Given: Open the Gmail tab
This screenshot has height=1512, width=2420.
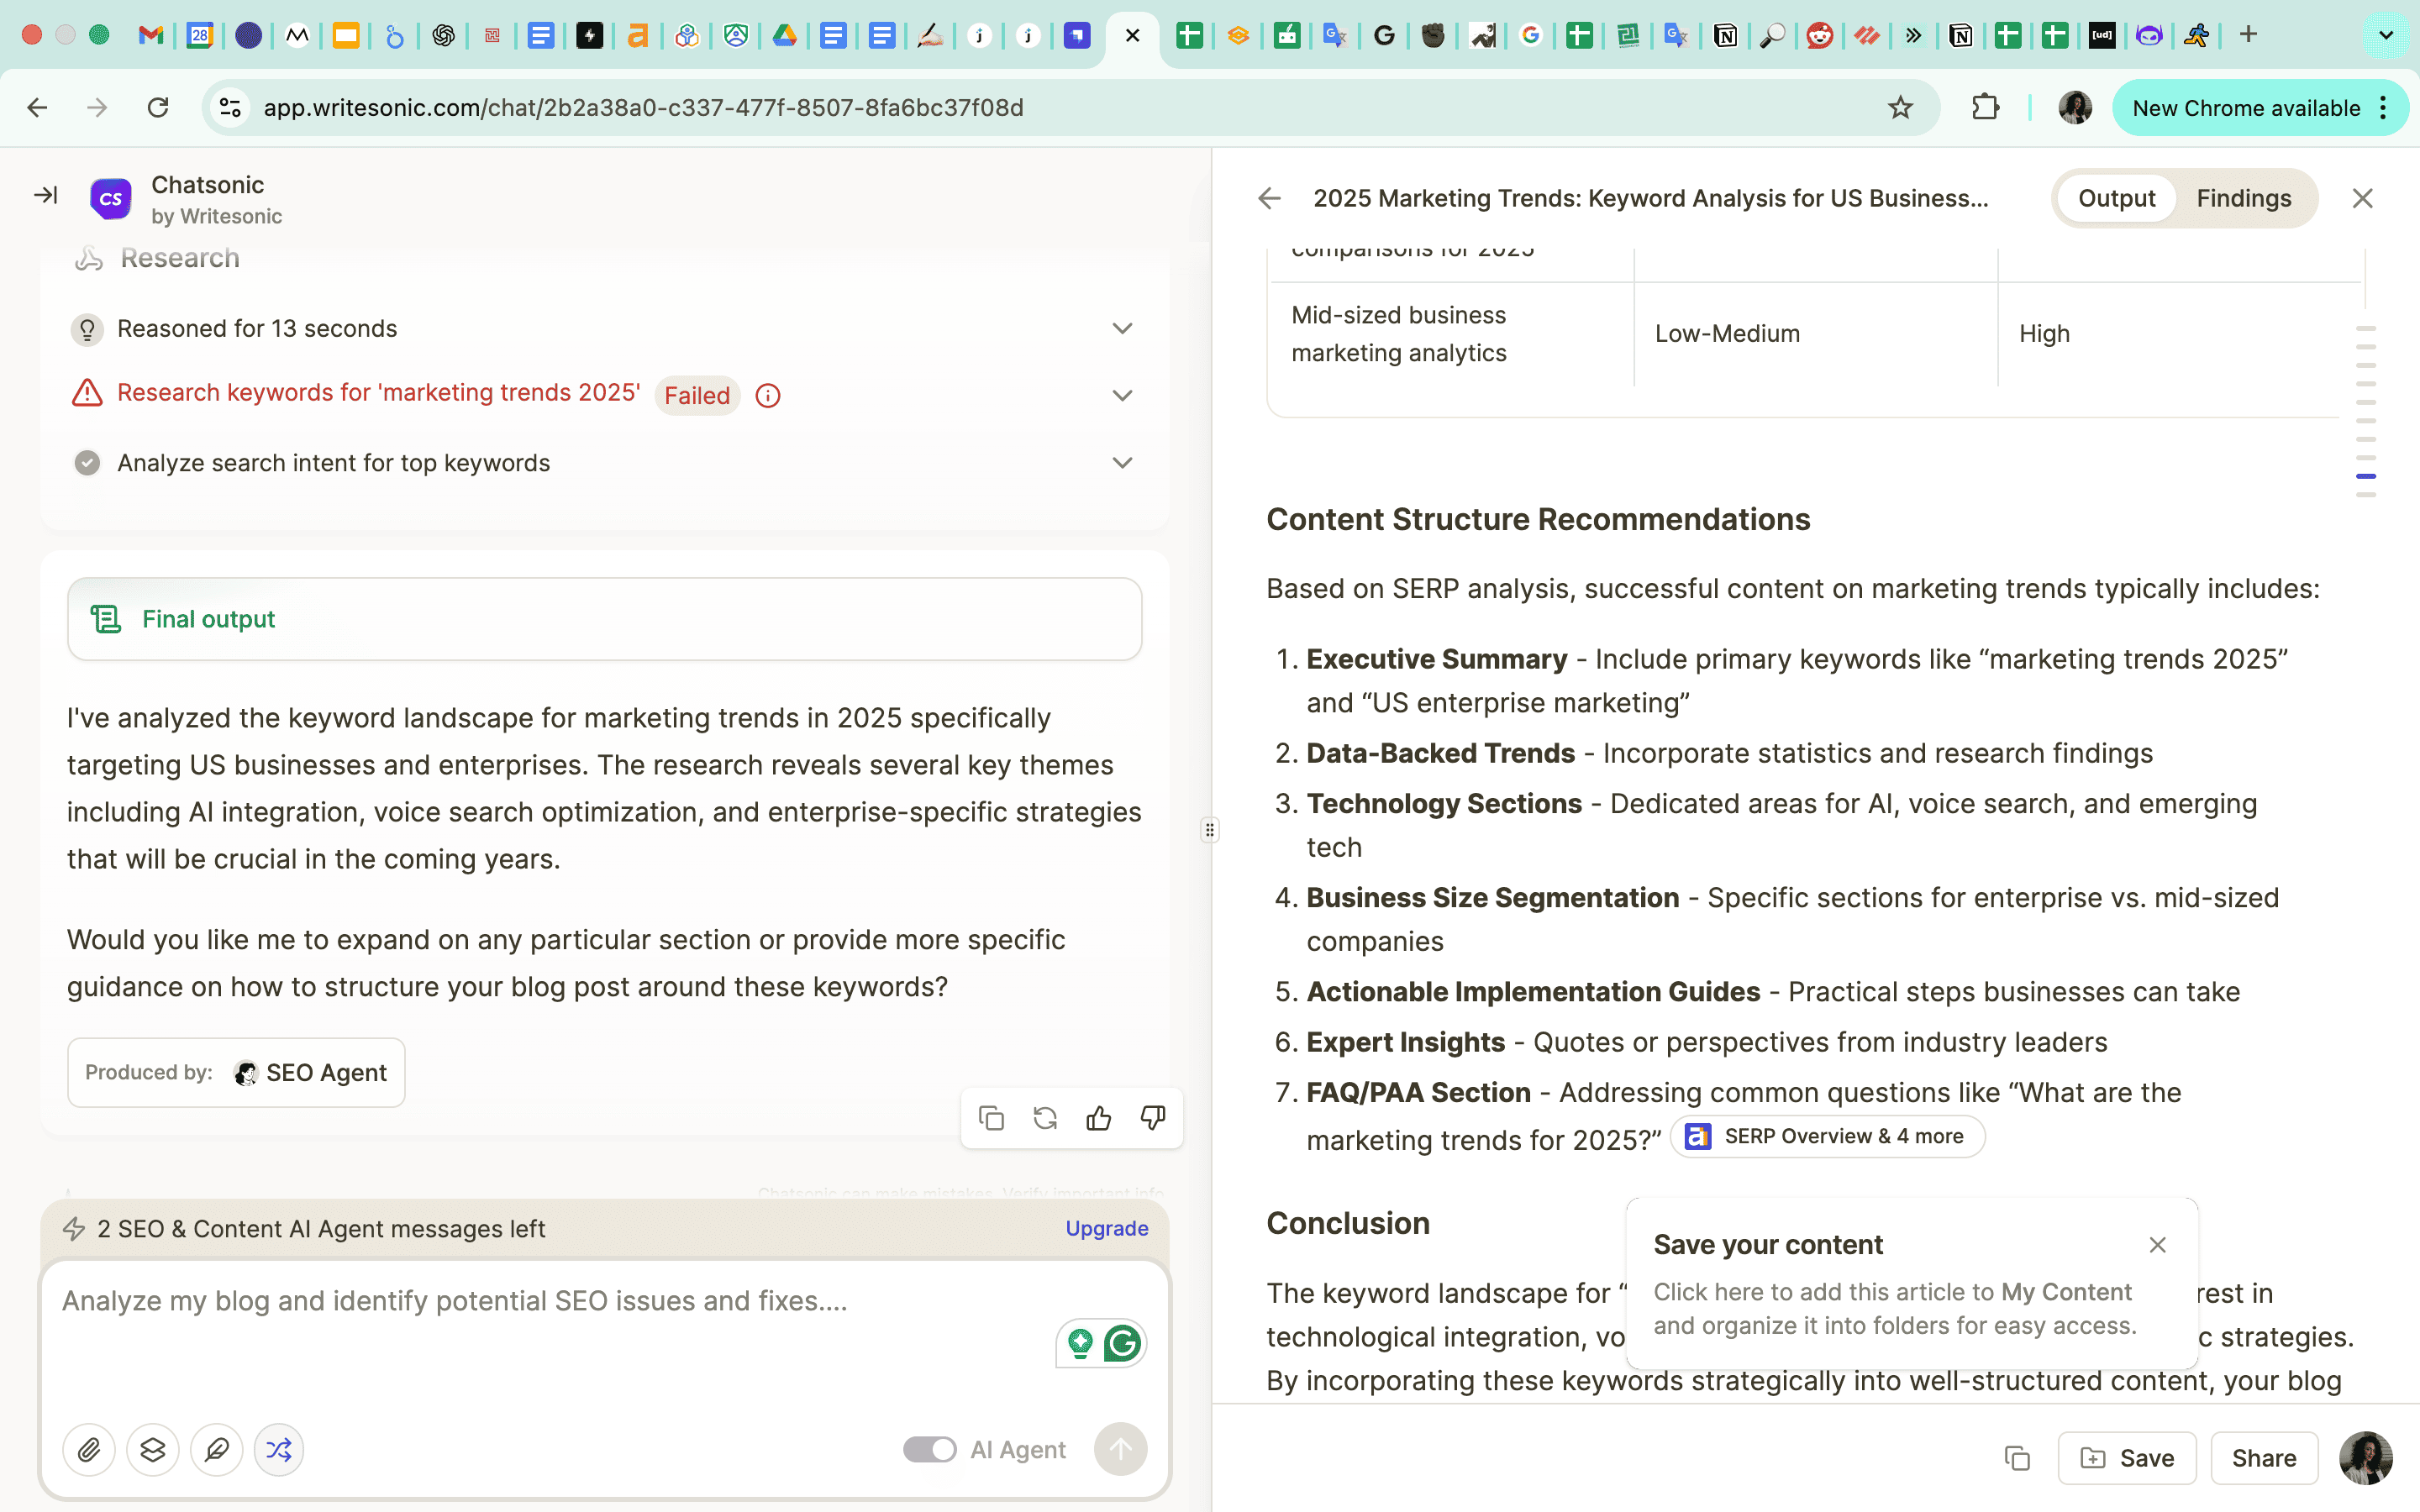Looking at the screenshot, I should [150, 35].
